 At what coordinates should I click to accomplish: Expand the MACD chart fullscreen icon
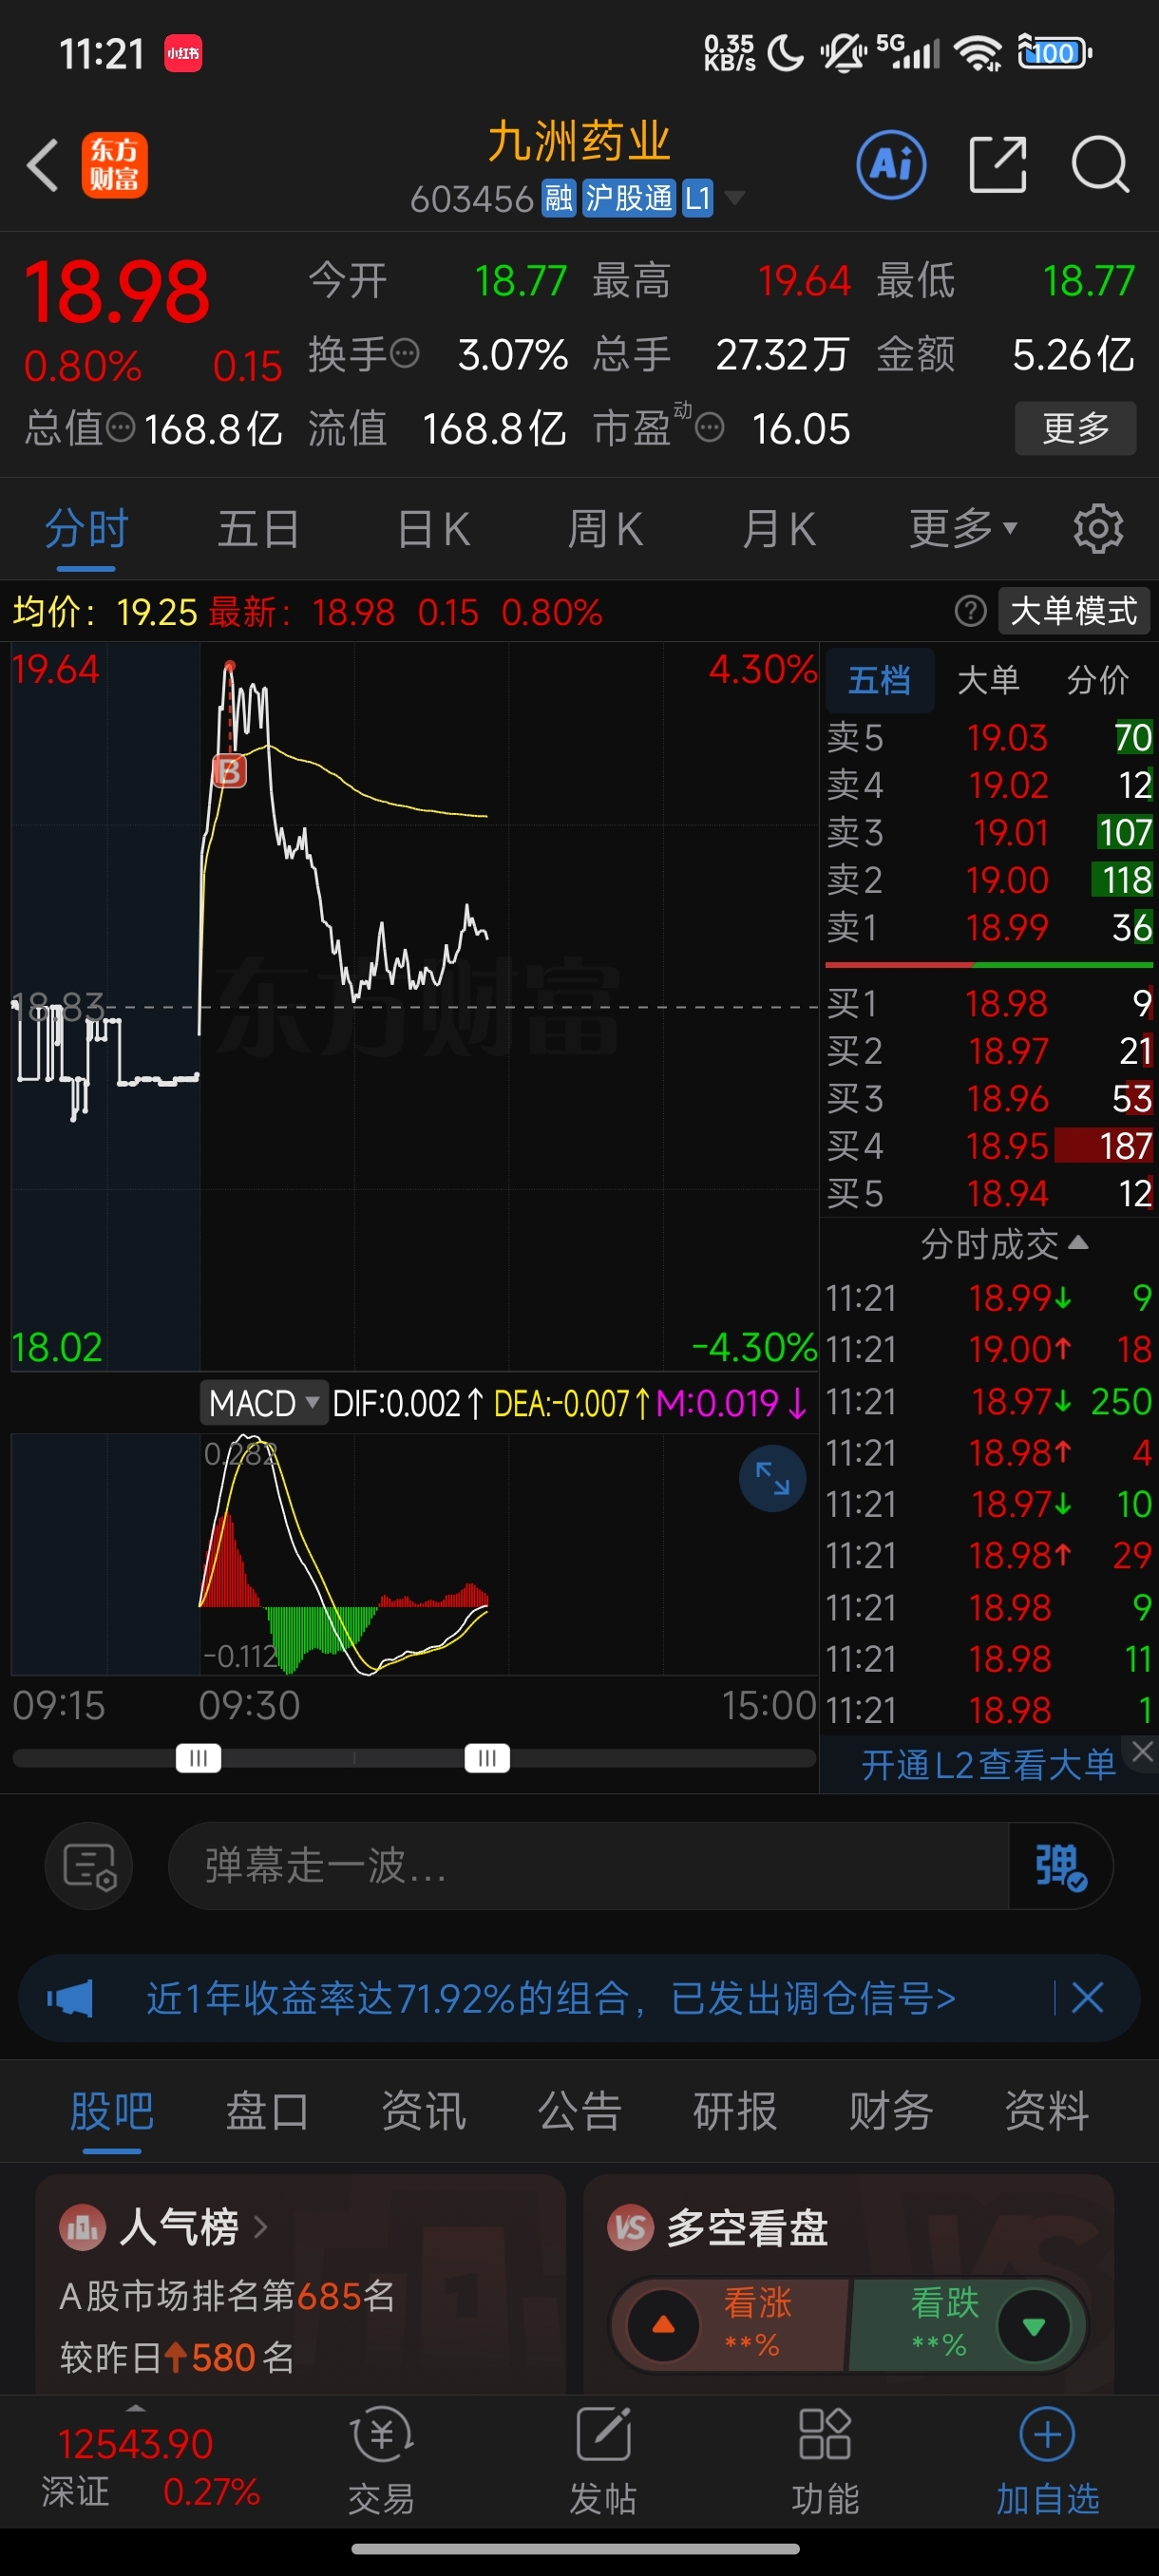[772, 1478]
